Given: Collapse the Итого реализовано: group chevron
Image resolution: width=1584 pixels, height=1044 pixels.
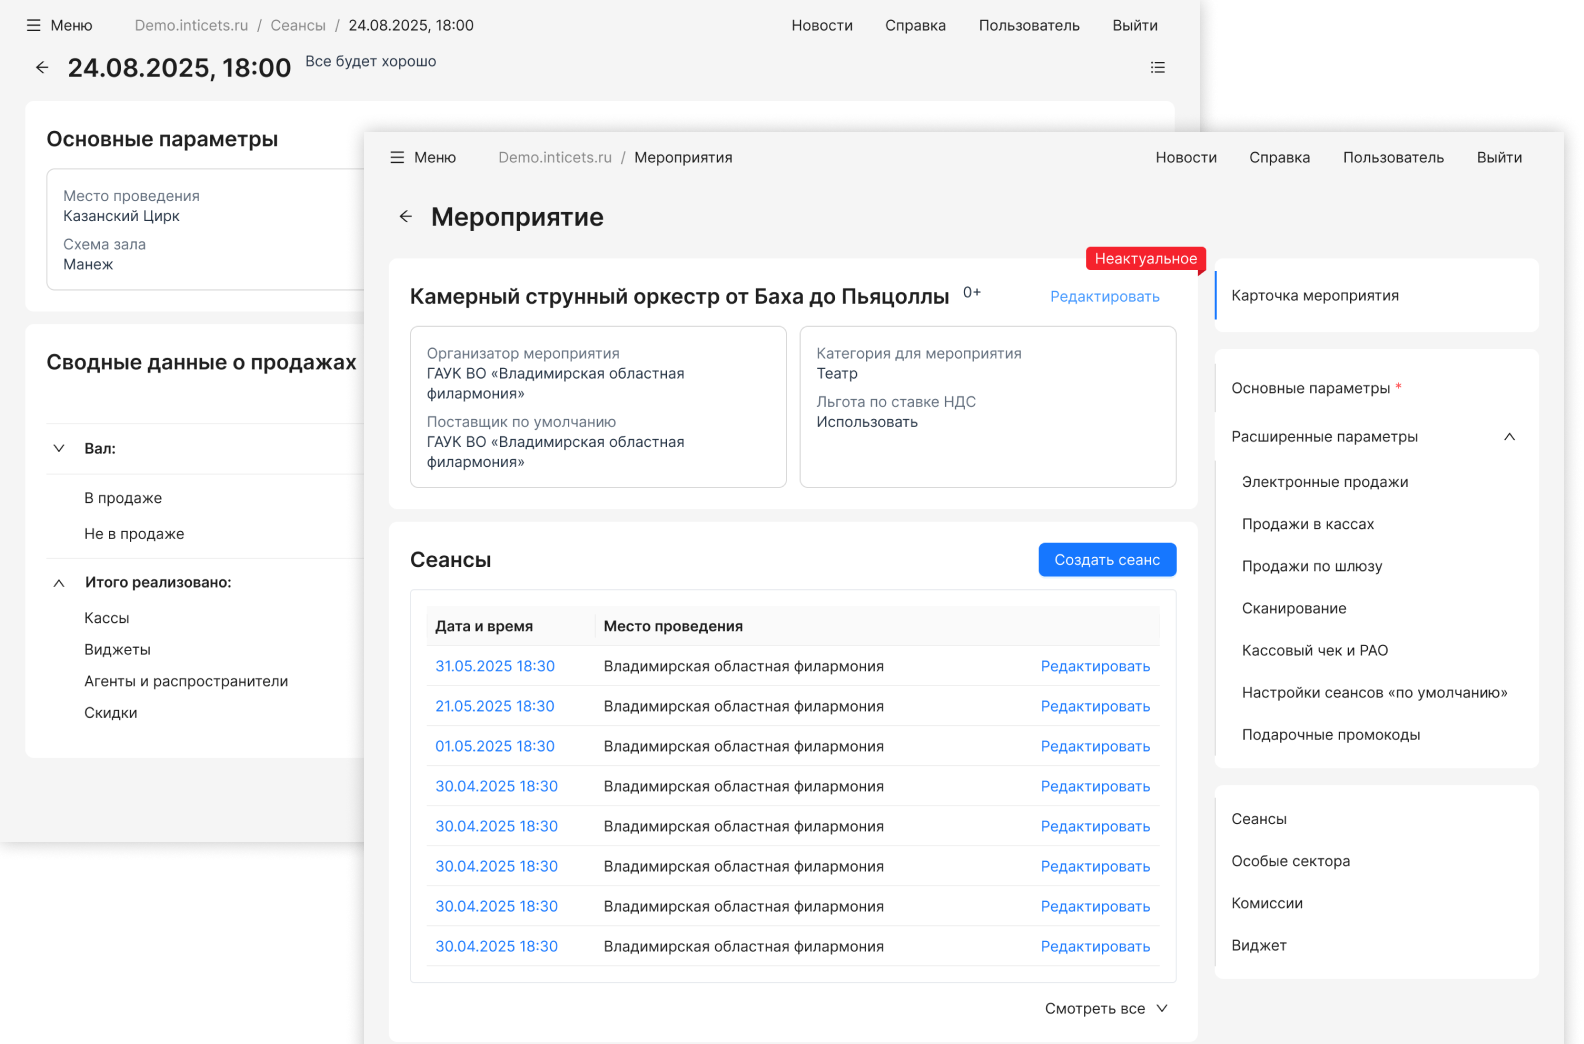Looking at the screenshot, I should click(59, 582).
